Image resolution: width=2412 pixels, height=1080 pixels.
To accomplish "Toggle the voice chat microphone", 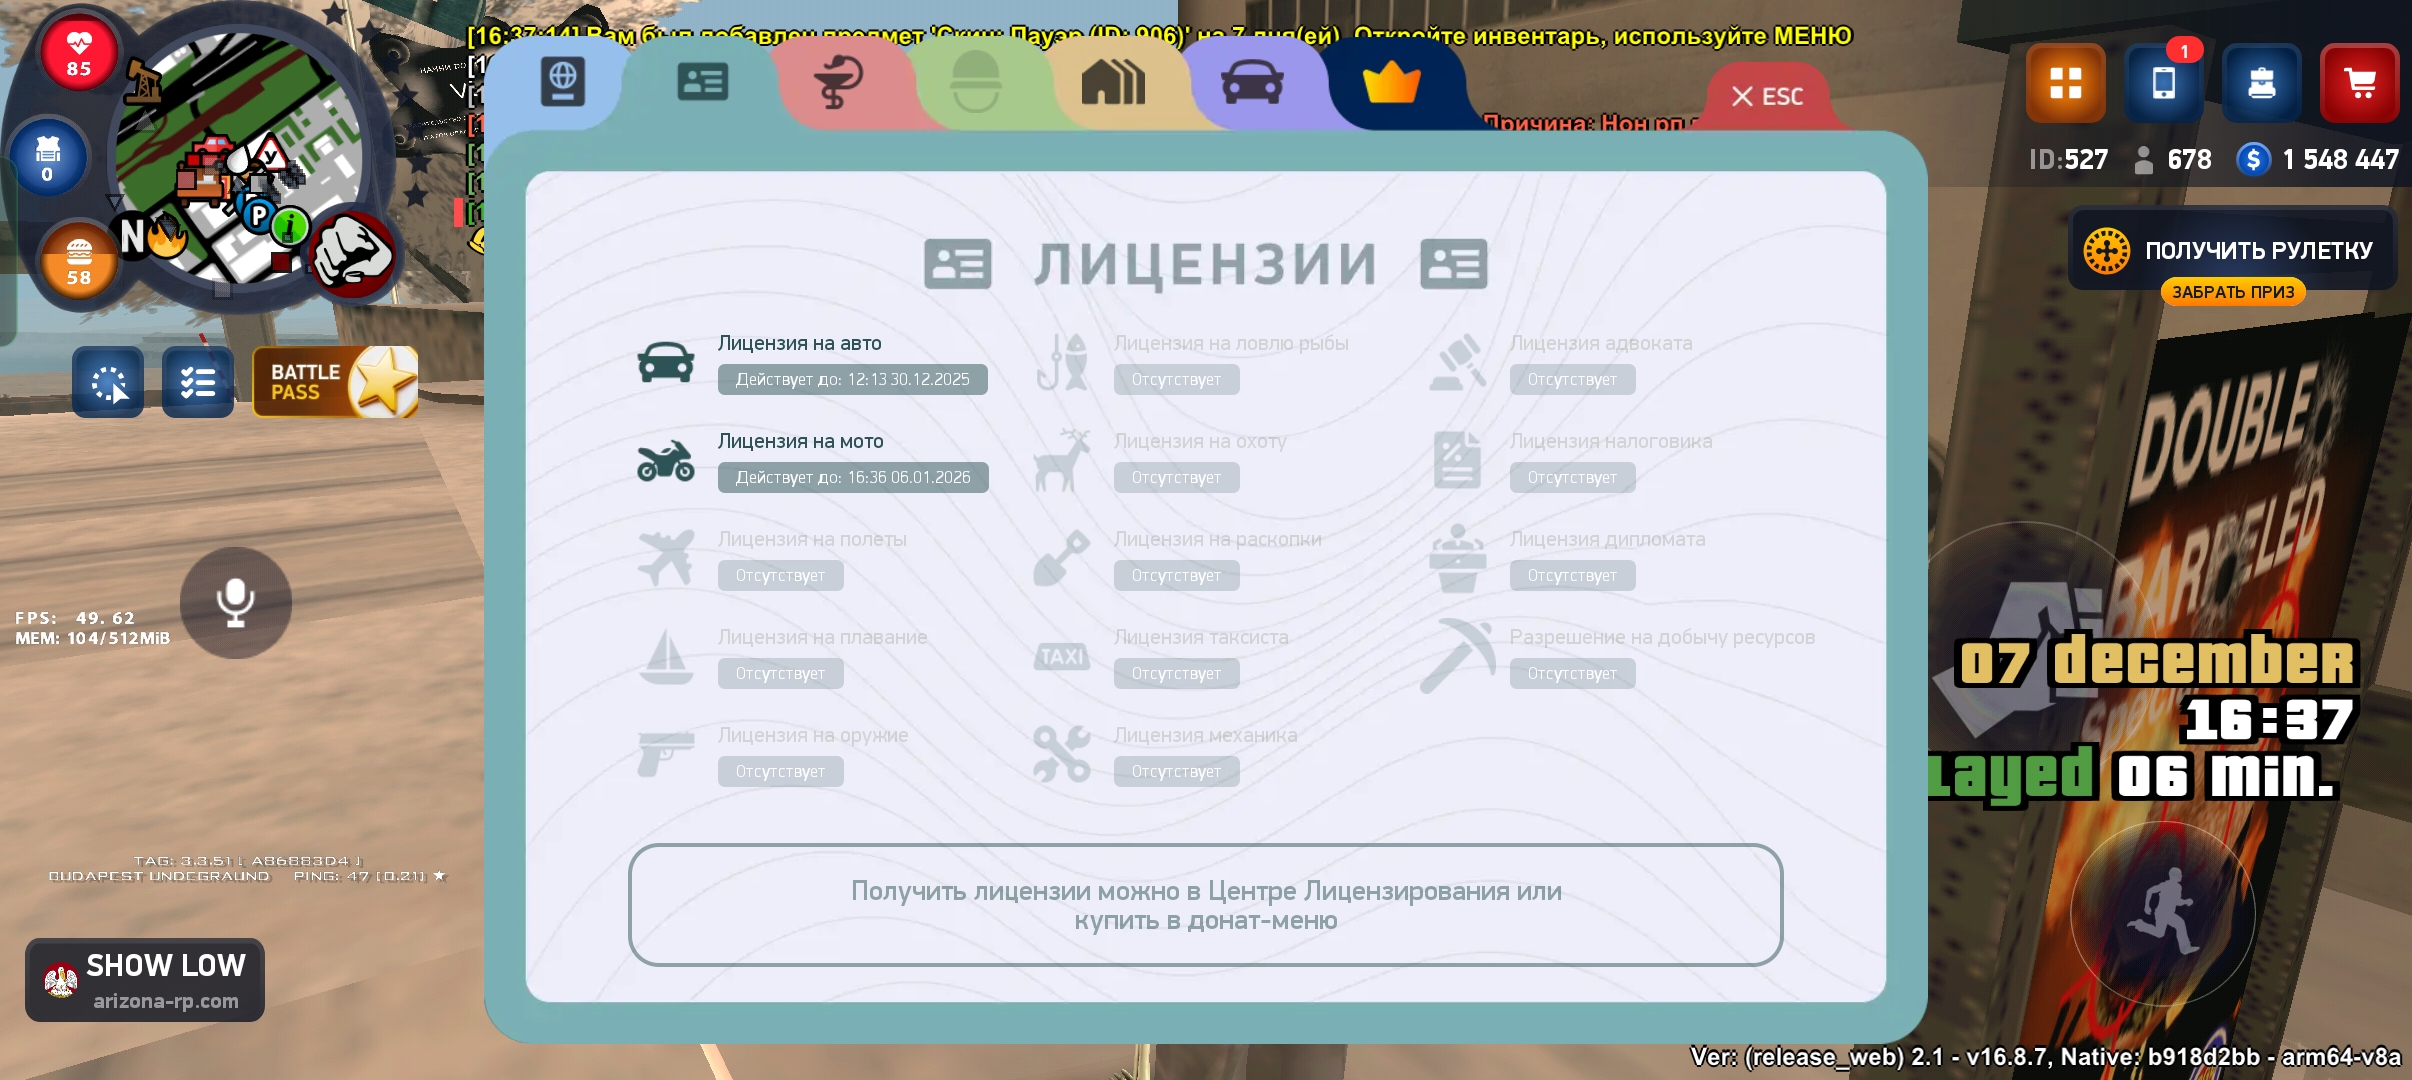I will coord(236,602).
